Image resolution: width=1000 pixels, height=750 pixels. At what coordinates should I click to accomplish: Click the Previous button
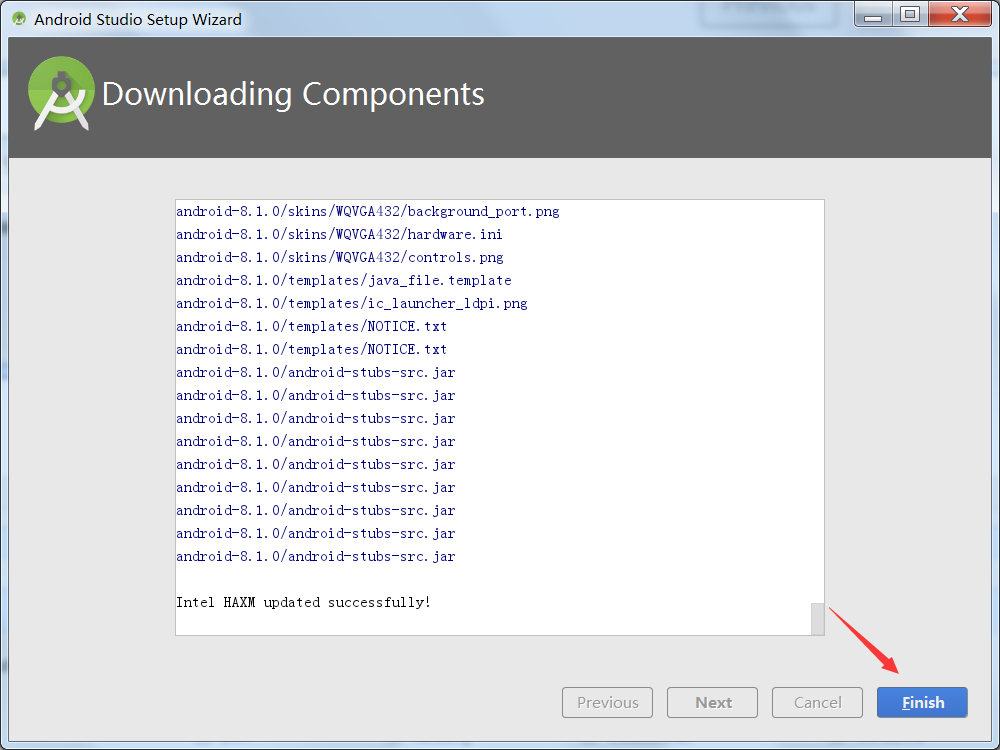pos(607,702)
